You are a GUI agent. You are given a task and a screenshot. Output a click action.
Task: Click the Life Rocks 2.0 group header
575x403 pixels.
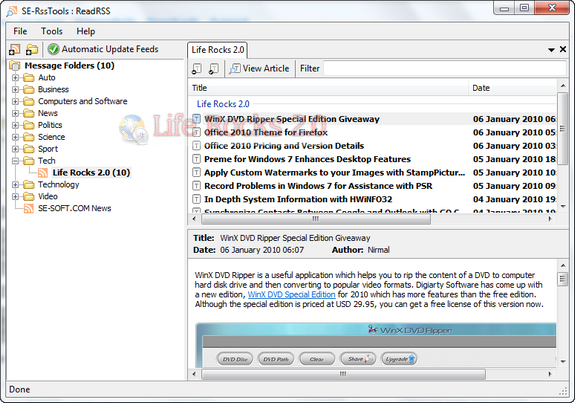[223, 104]
